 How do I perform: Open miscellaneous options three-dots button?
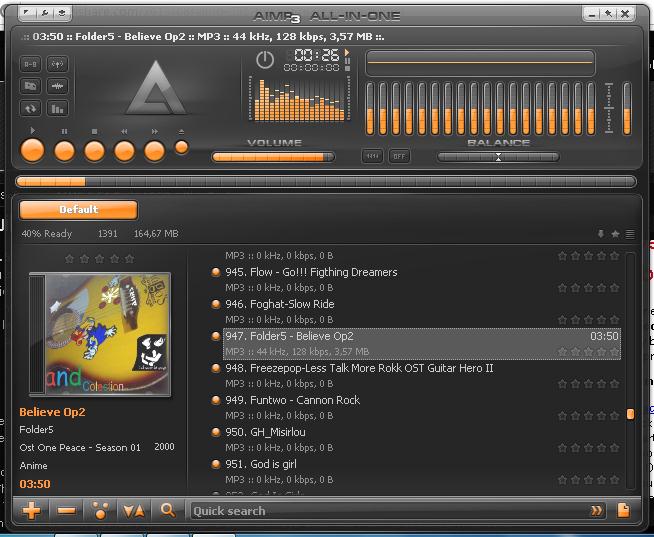[x=100, y=510]
